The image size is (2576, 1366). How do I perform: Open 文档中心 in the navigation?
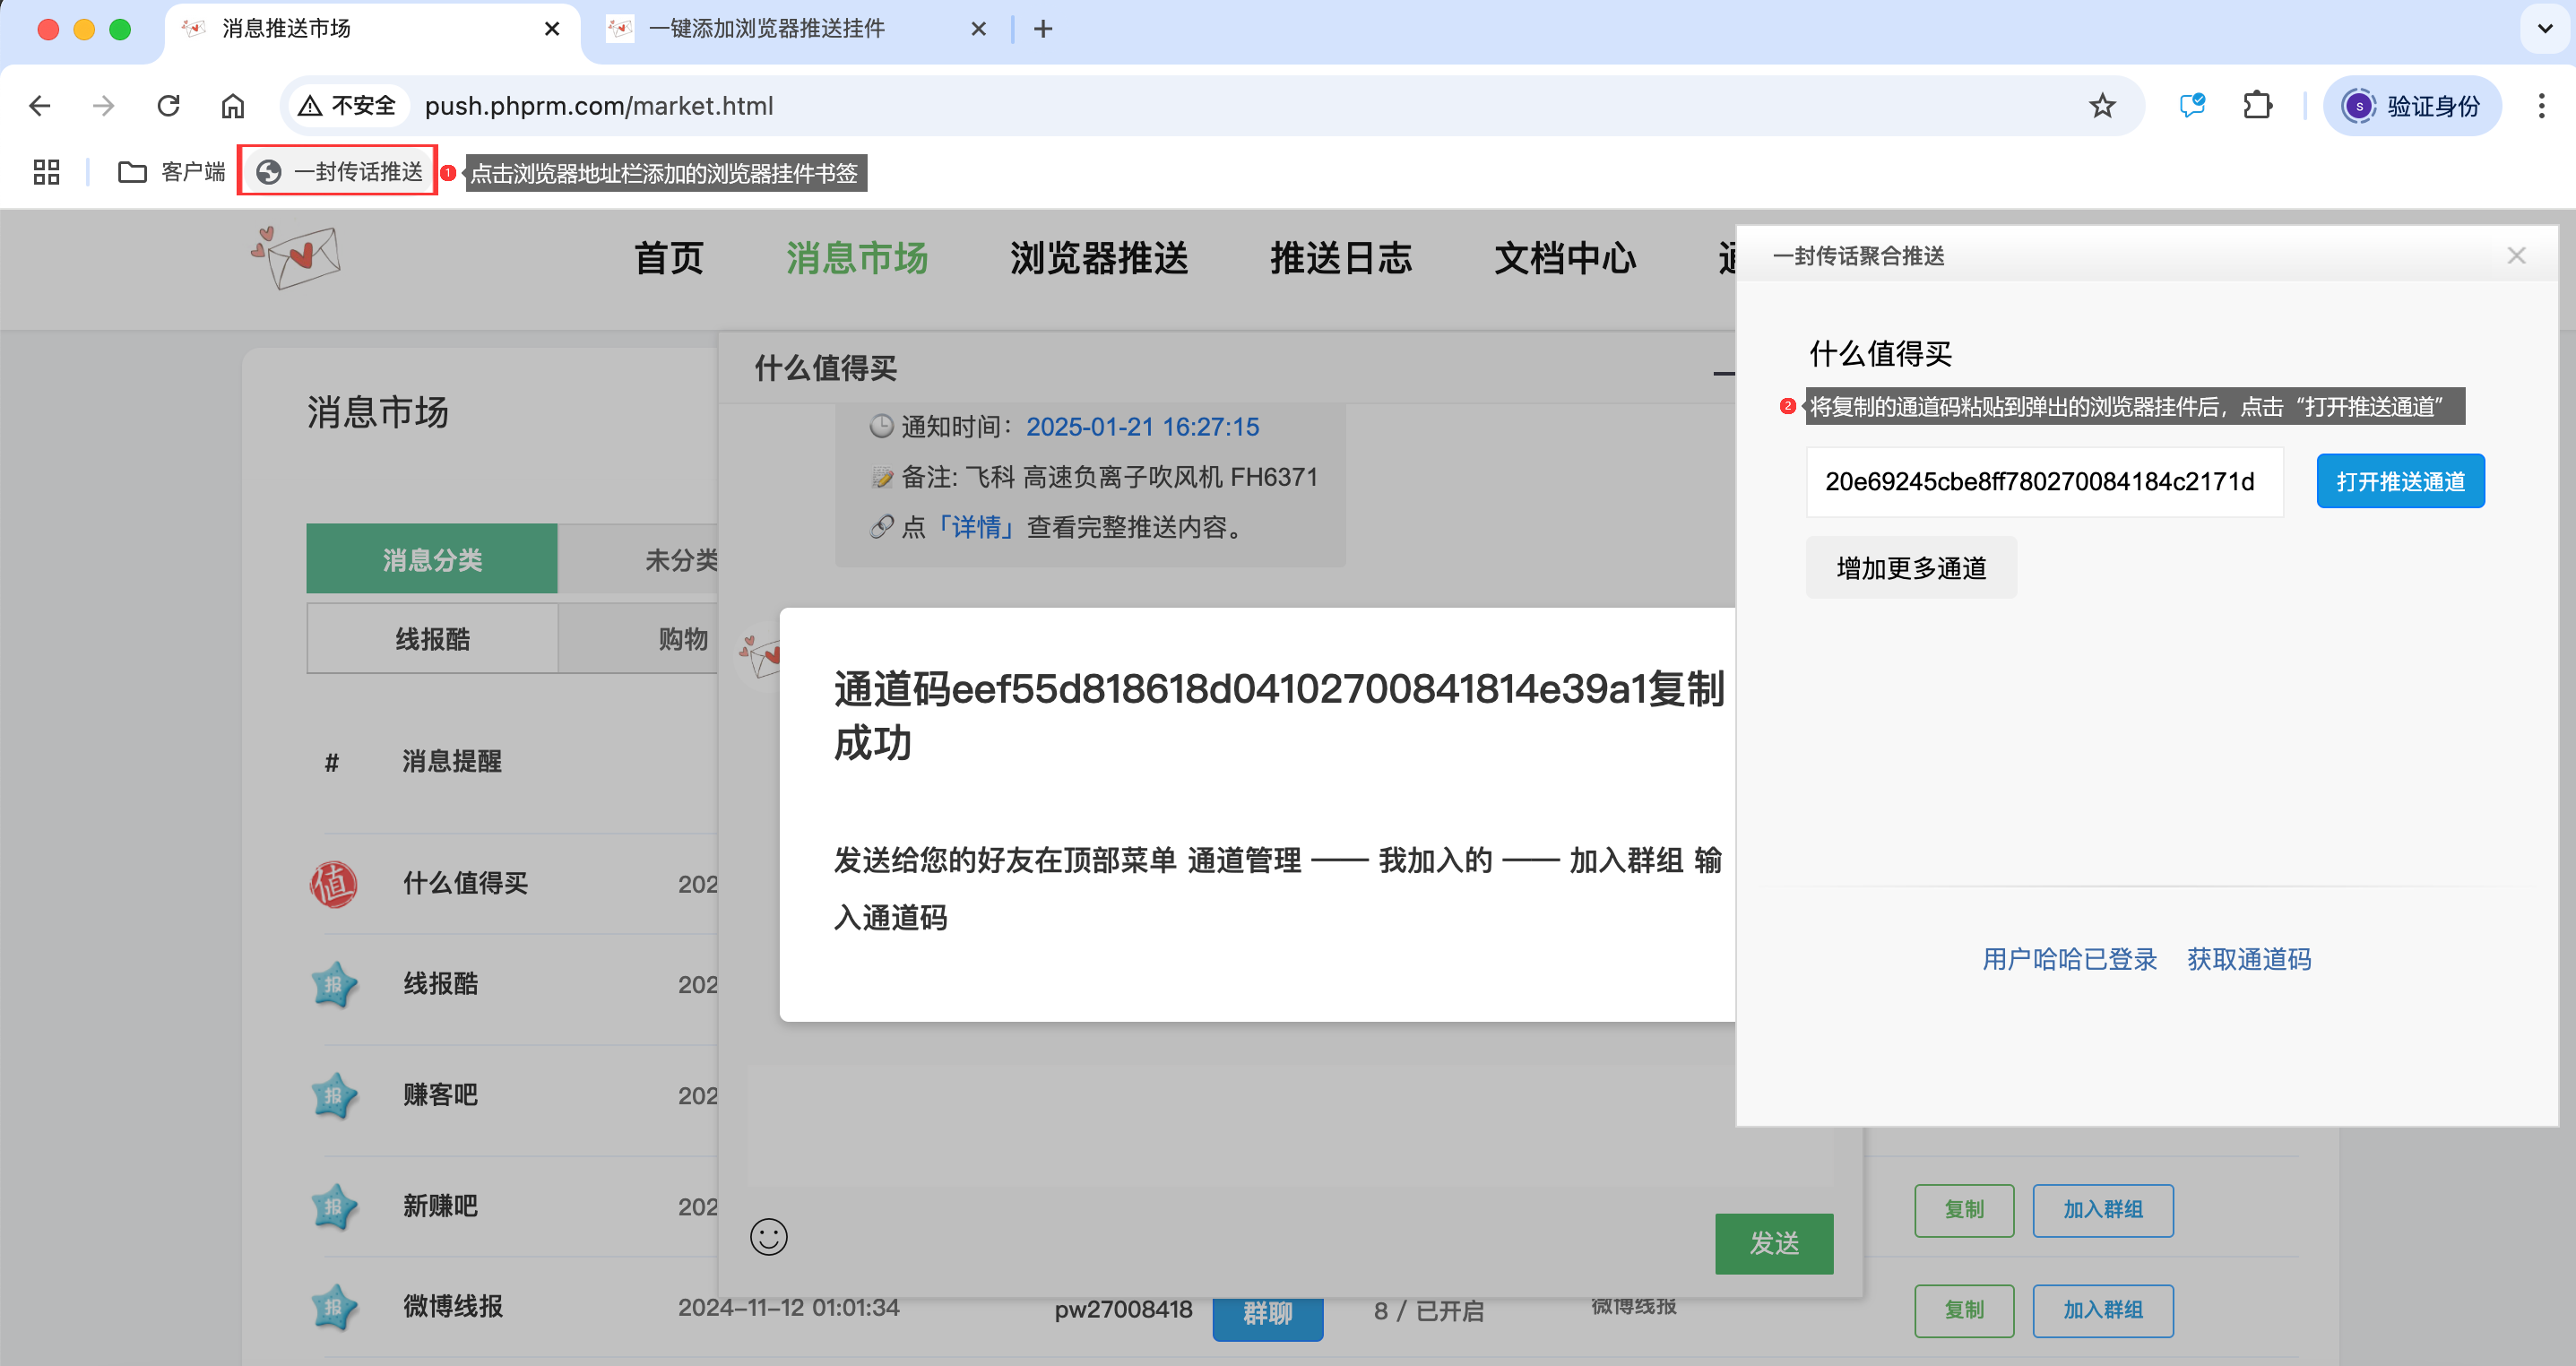[1564, 258]
